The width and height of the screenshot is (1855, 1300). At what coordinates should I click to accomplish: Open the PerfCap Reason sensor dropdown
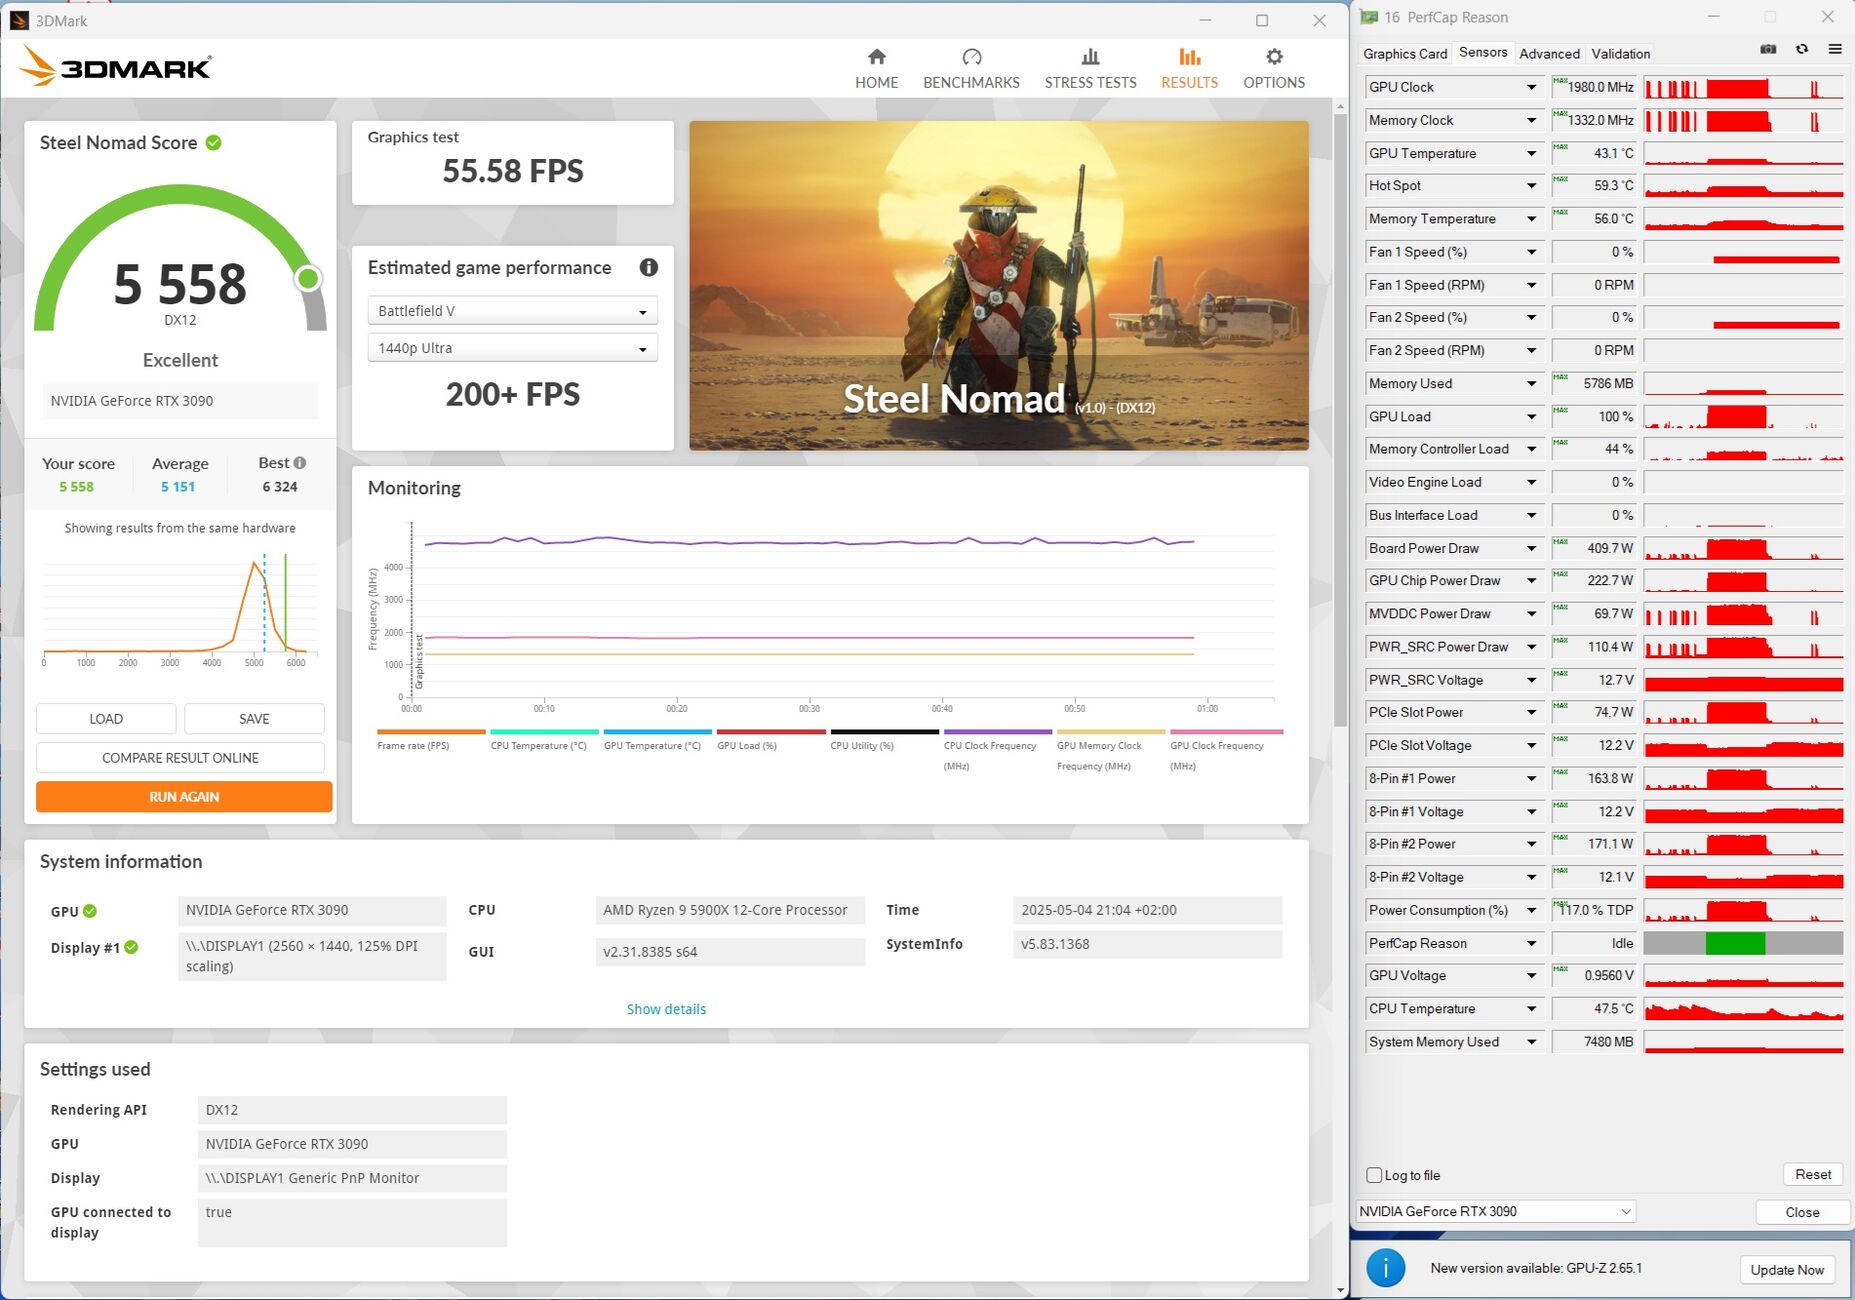[1531, 943]
